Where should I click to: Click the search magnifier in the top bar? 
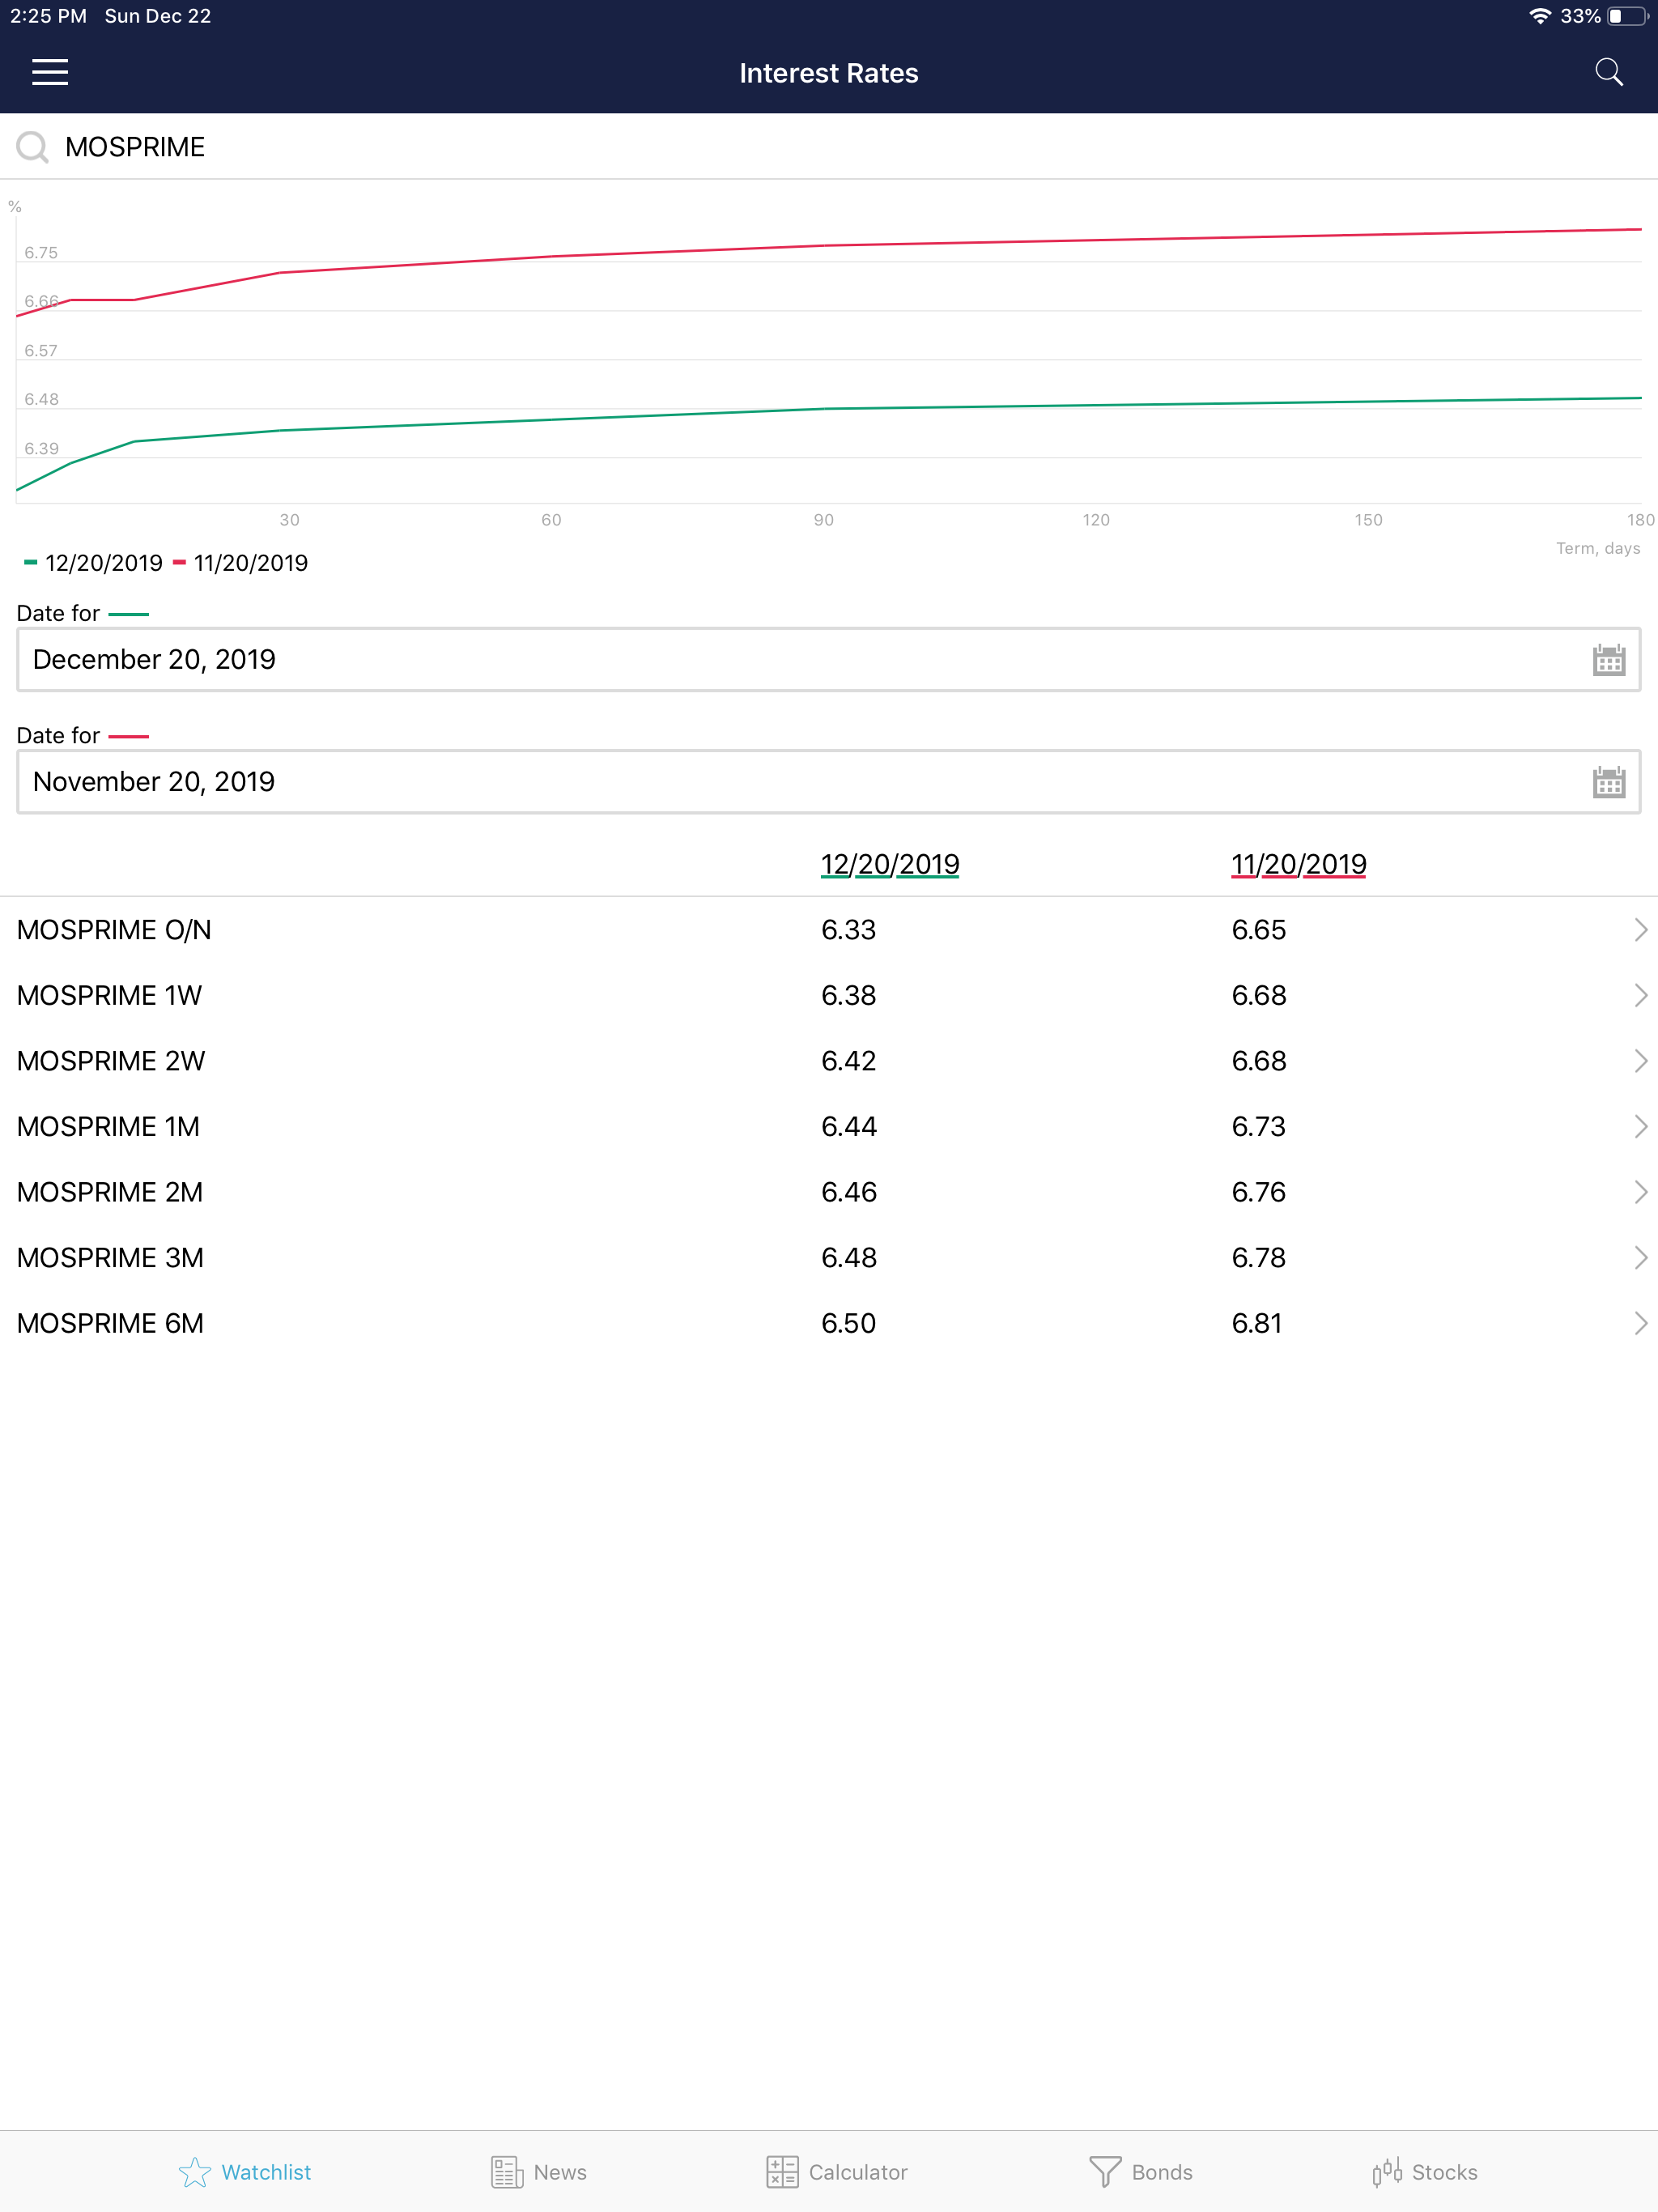pos(1610,71)
